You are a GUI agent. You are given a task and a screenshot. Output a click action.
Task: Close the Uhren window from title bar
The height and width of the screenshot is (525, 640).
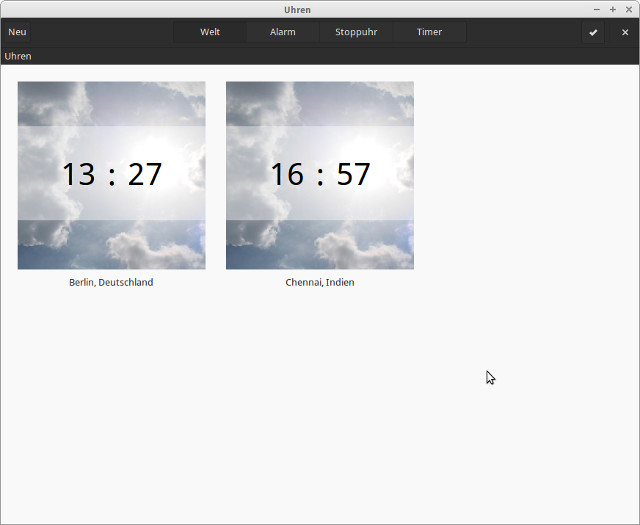click(628, 9)
